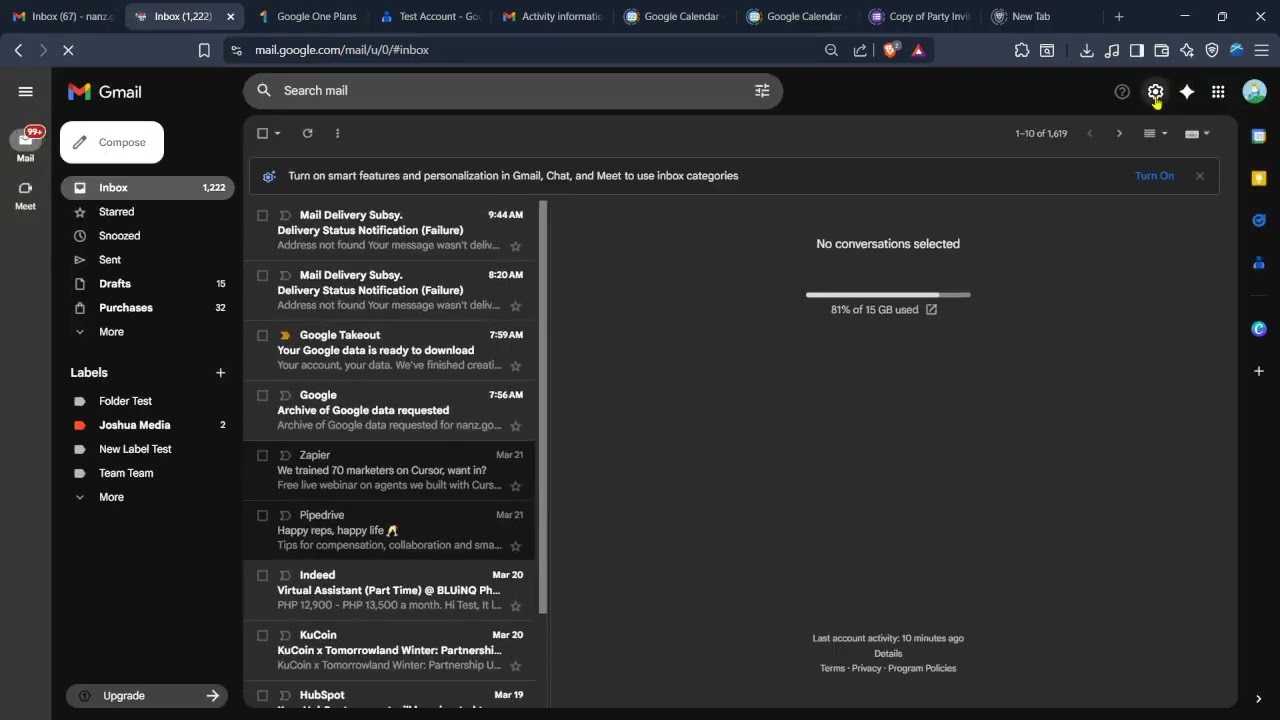Viewport: 1280px width, 720px height.
Task: Star the Zapier email
Action: [516, 485]
